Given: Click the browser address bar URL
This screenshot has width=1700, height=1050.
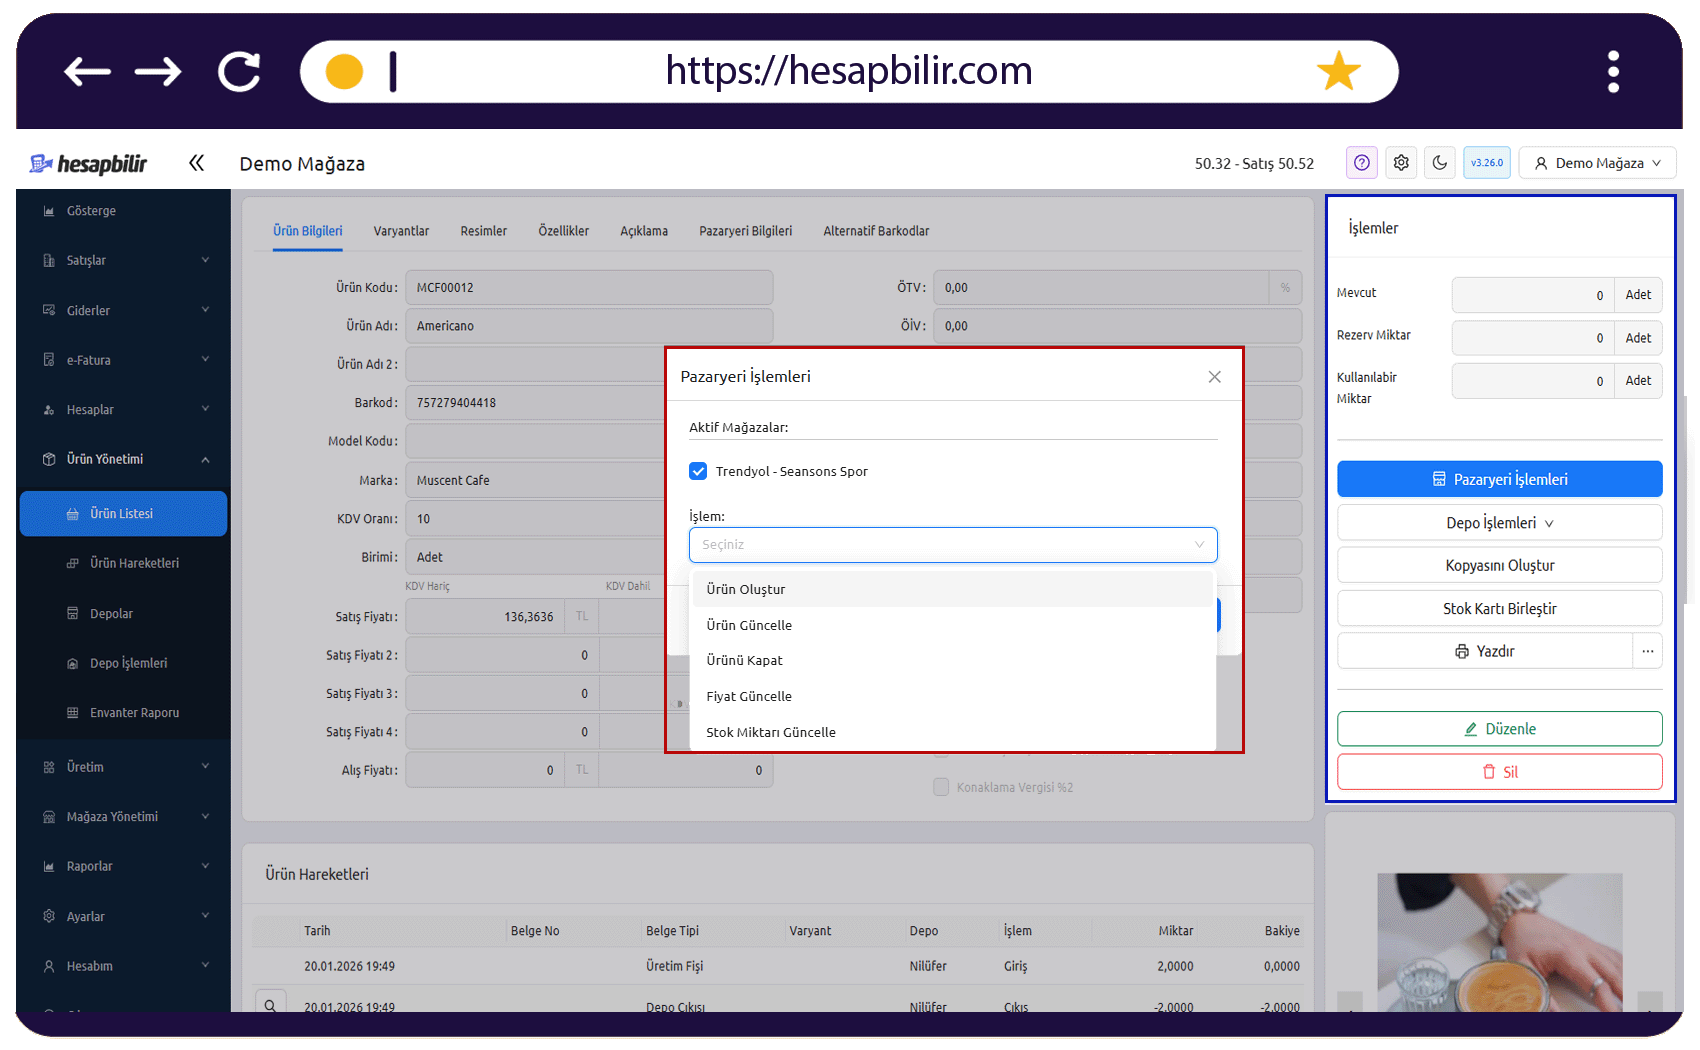Looking at the screenshot, I should [x=848, y=71].
